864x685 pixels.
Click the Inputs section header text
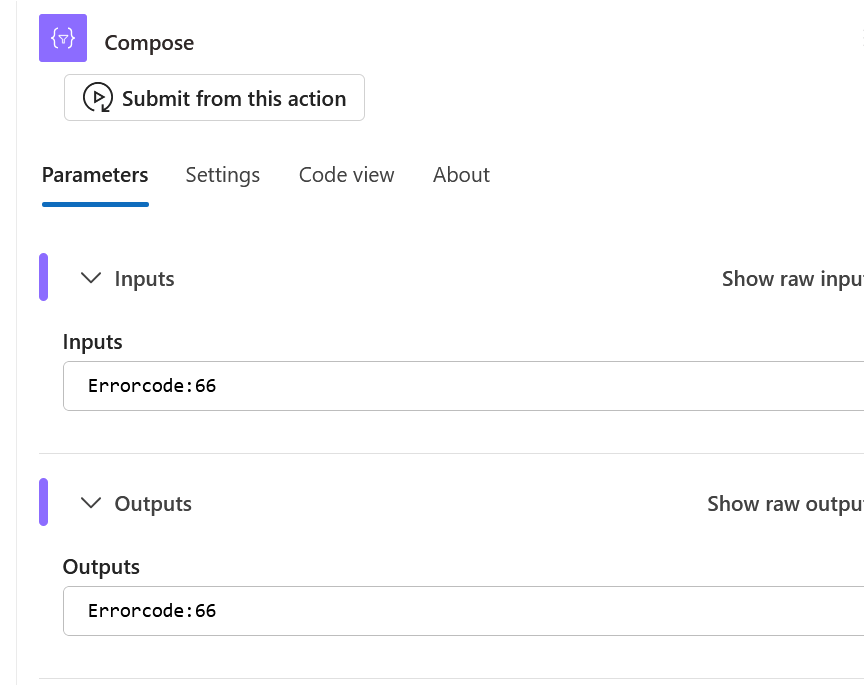coord(144,279)
